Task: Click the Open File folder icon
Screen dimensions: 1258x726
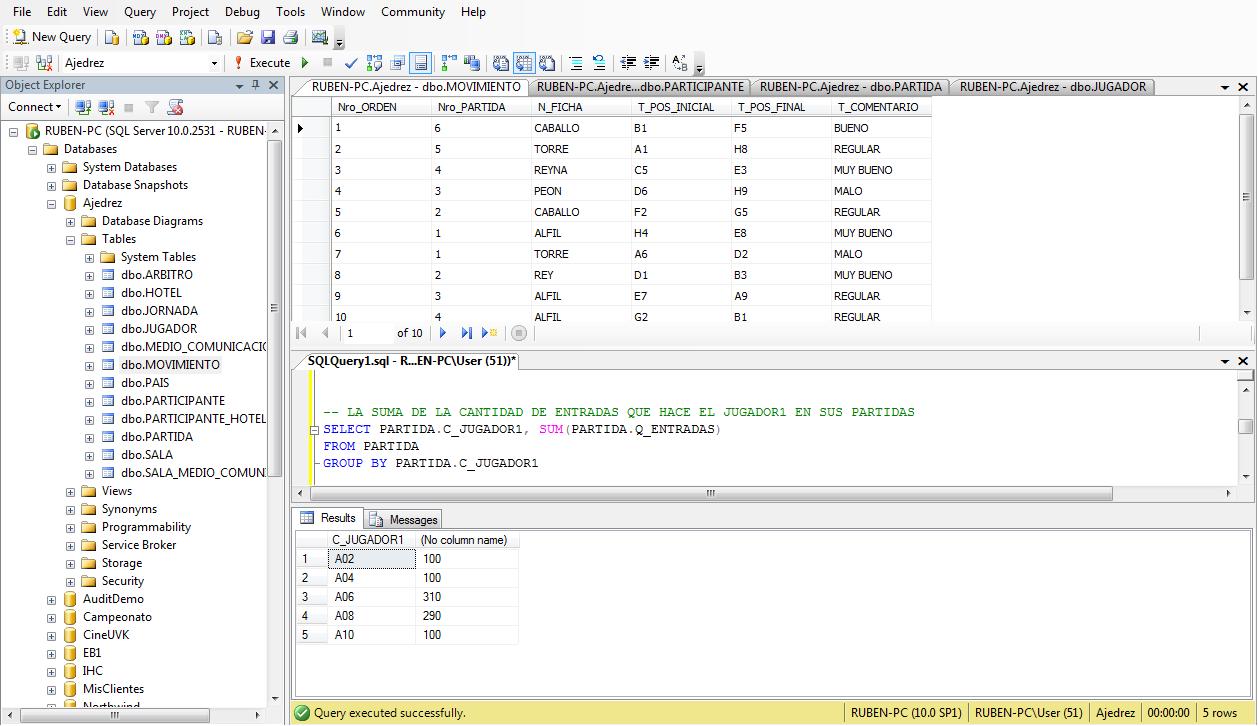Action: coord(244,37)
